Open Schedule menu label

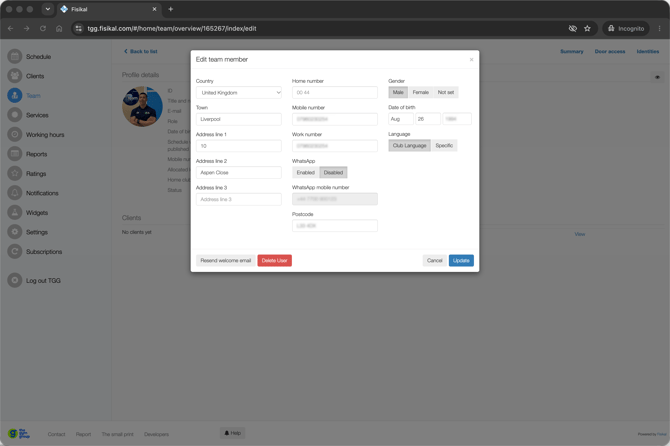click(x=38, y=57)
